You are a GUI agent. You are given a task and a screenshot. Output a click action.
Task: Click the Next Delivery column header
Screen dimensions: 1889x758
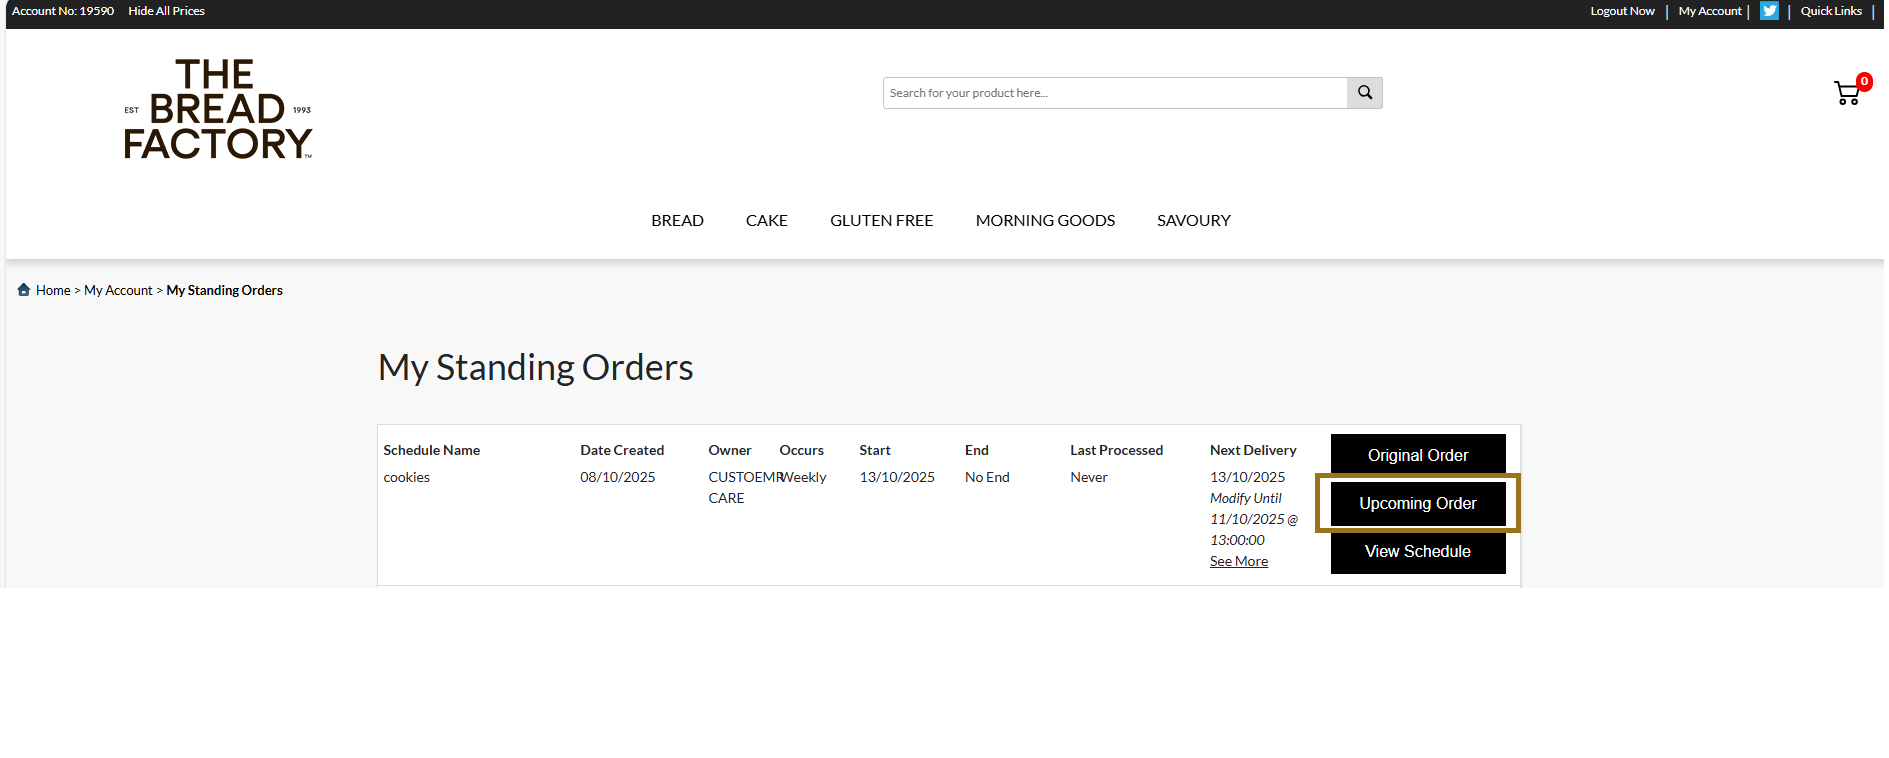[1253, 450]
